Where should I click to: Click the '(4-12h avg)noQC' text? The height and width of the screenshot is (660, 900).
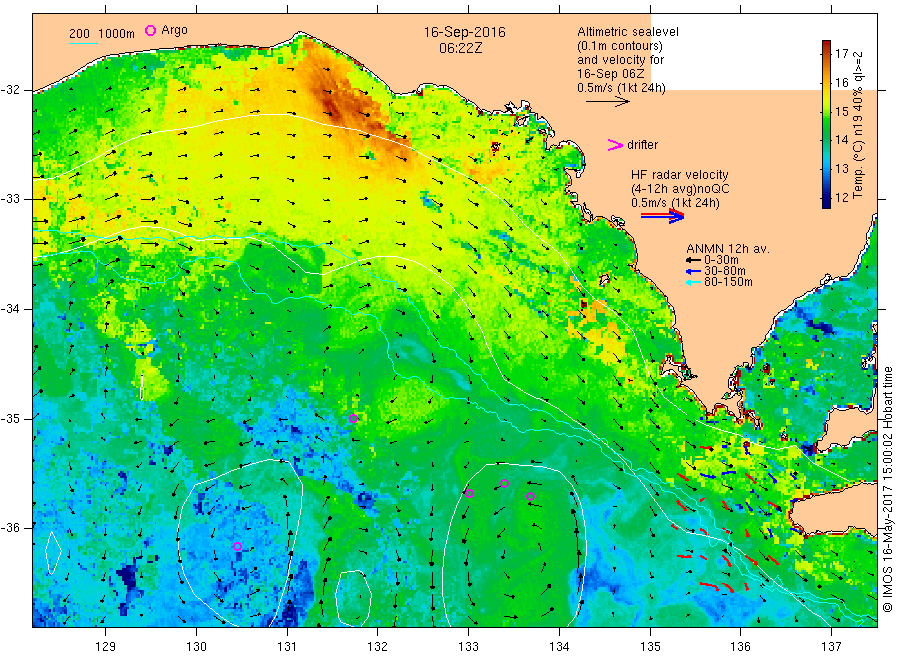click(681, 189)
